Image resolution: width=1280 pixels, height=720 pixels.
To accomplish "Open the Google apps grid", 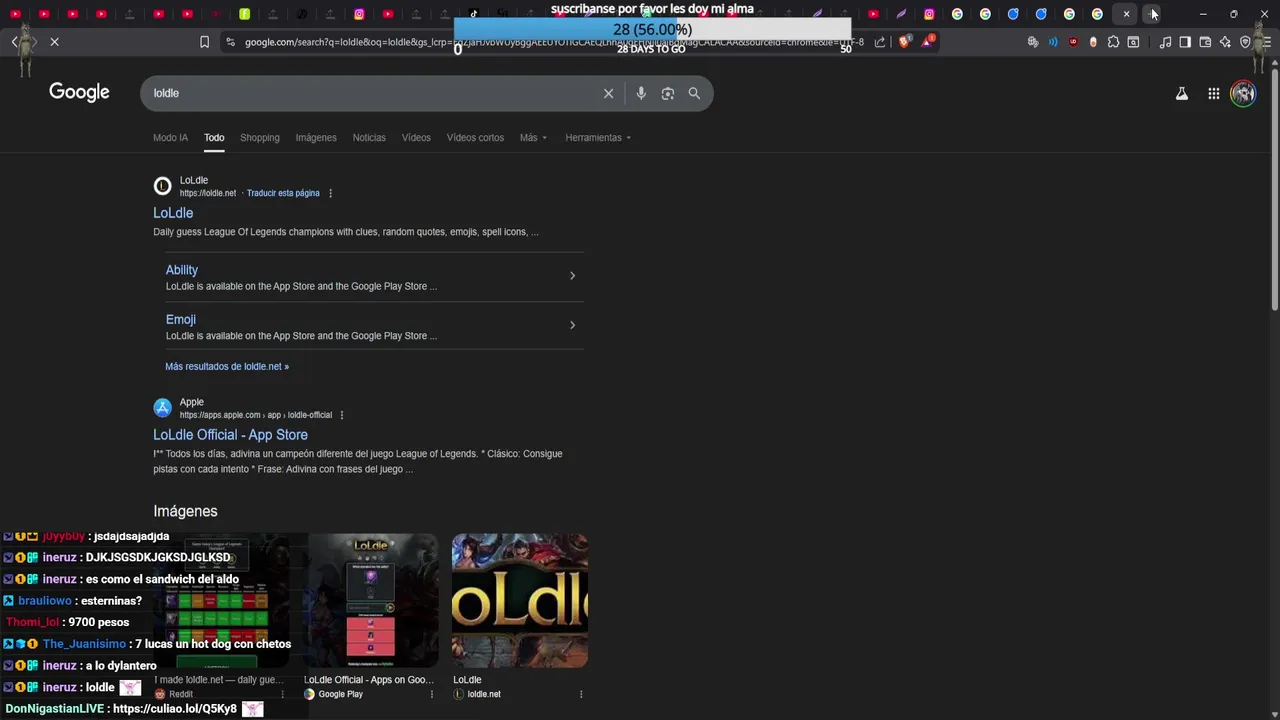I will coord(1213,93).
